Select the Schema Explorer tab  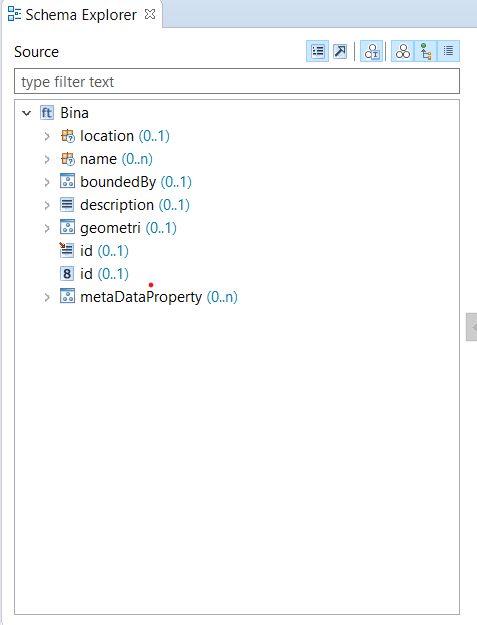click(x=81, y=15)
